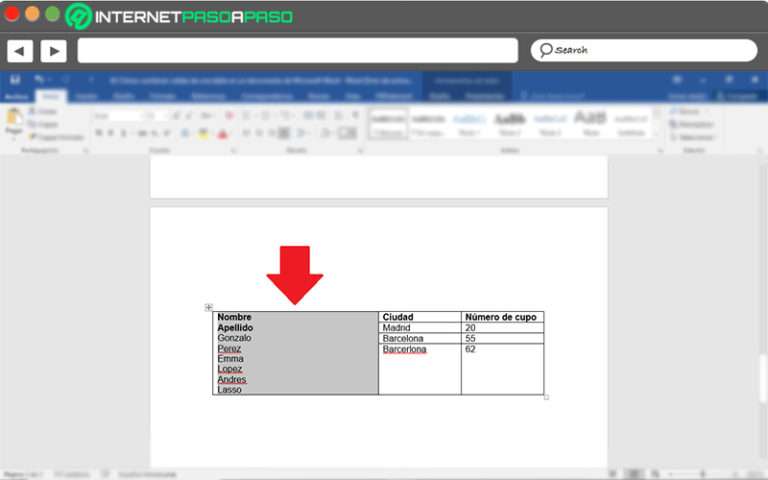The width and height of the screenshot is (768, 480).
Task: Click the zoom slider in status bar
Action: 702,474
